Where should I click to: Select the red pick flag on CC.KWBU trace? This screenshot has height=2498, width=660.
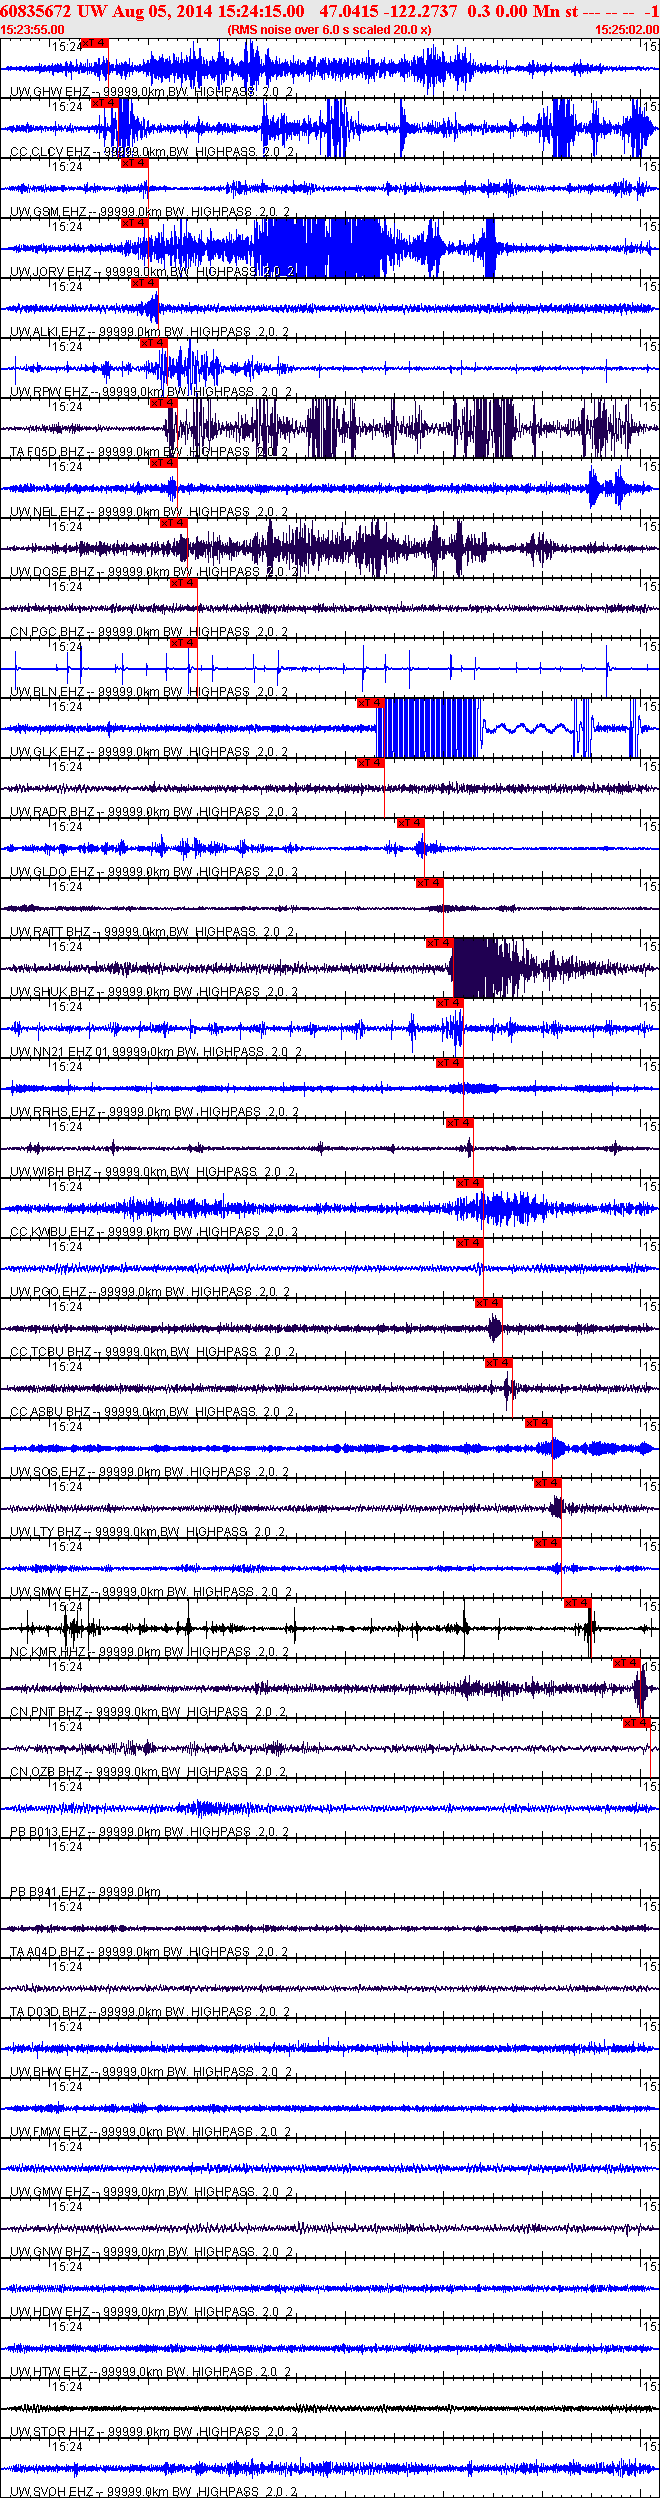pyautogui.click(x=469, y=1183)
